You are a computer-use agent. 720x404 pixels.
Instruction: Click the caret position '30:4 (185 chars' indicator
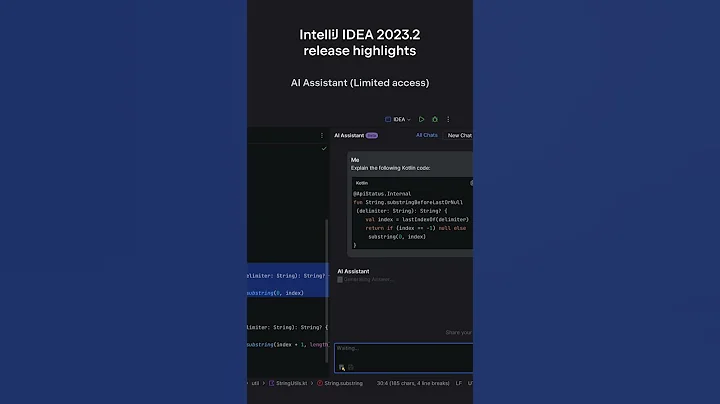[413, 383]
